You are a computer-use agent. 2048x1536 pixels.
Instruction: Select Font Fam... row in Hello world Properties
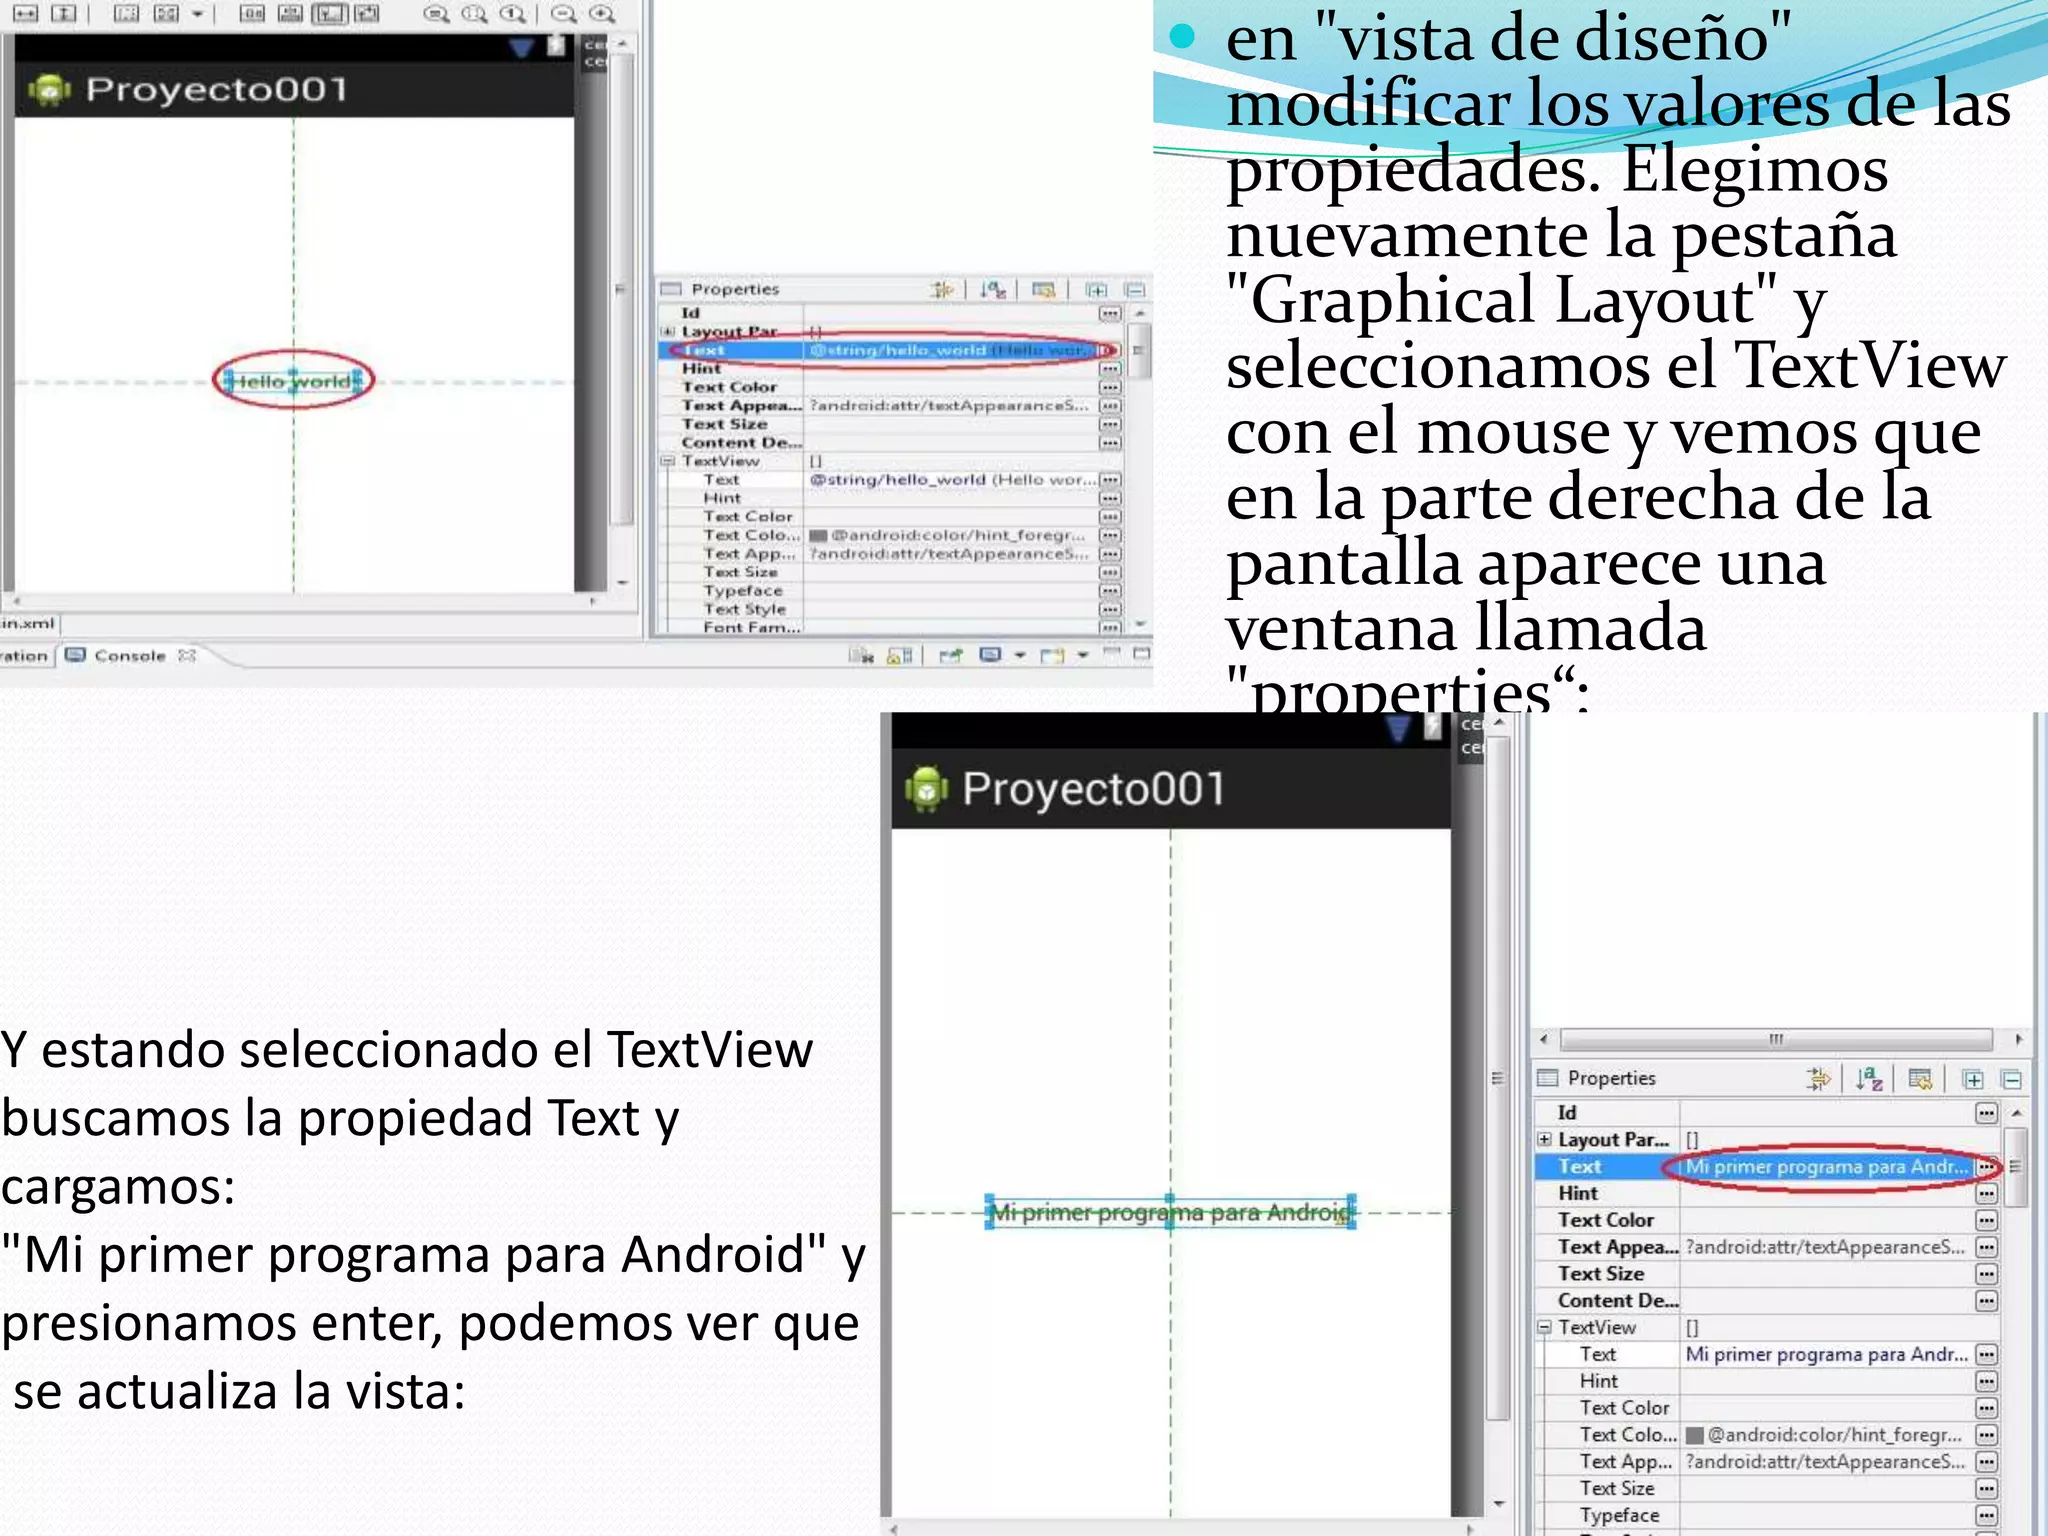pyautogui.click(x=890, y=627)
